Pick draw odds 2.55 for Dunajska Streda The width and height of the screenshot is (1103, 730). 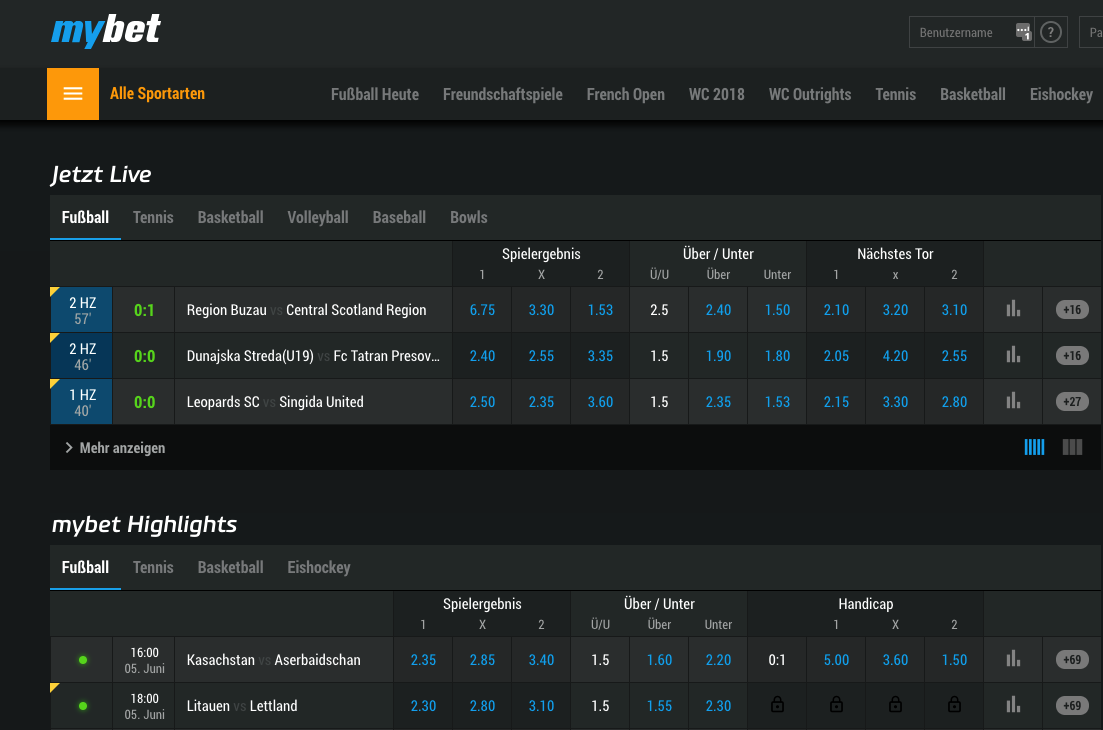coord(542,356)
